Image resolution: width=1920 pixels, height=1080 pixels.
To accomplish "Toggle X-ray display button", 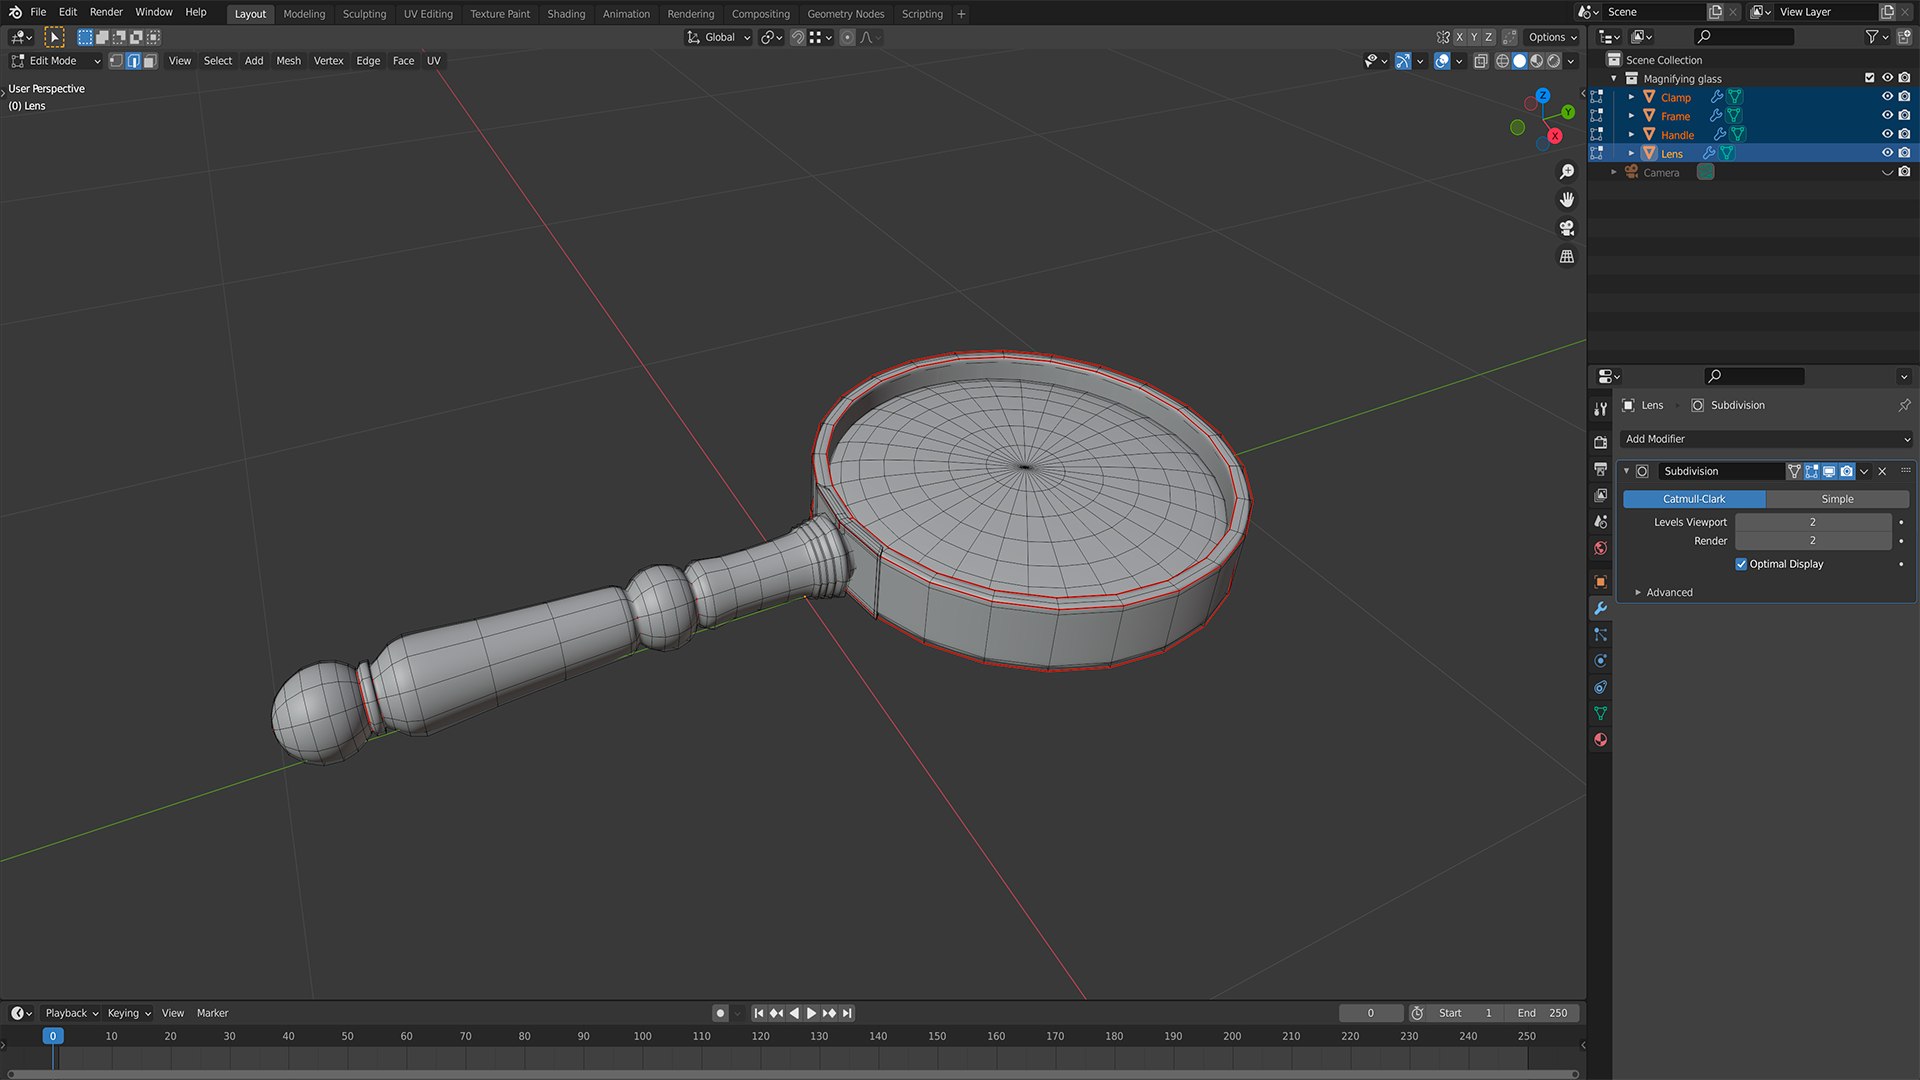I will [1481, 61].
